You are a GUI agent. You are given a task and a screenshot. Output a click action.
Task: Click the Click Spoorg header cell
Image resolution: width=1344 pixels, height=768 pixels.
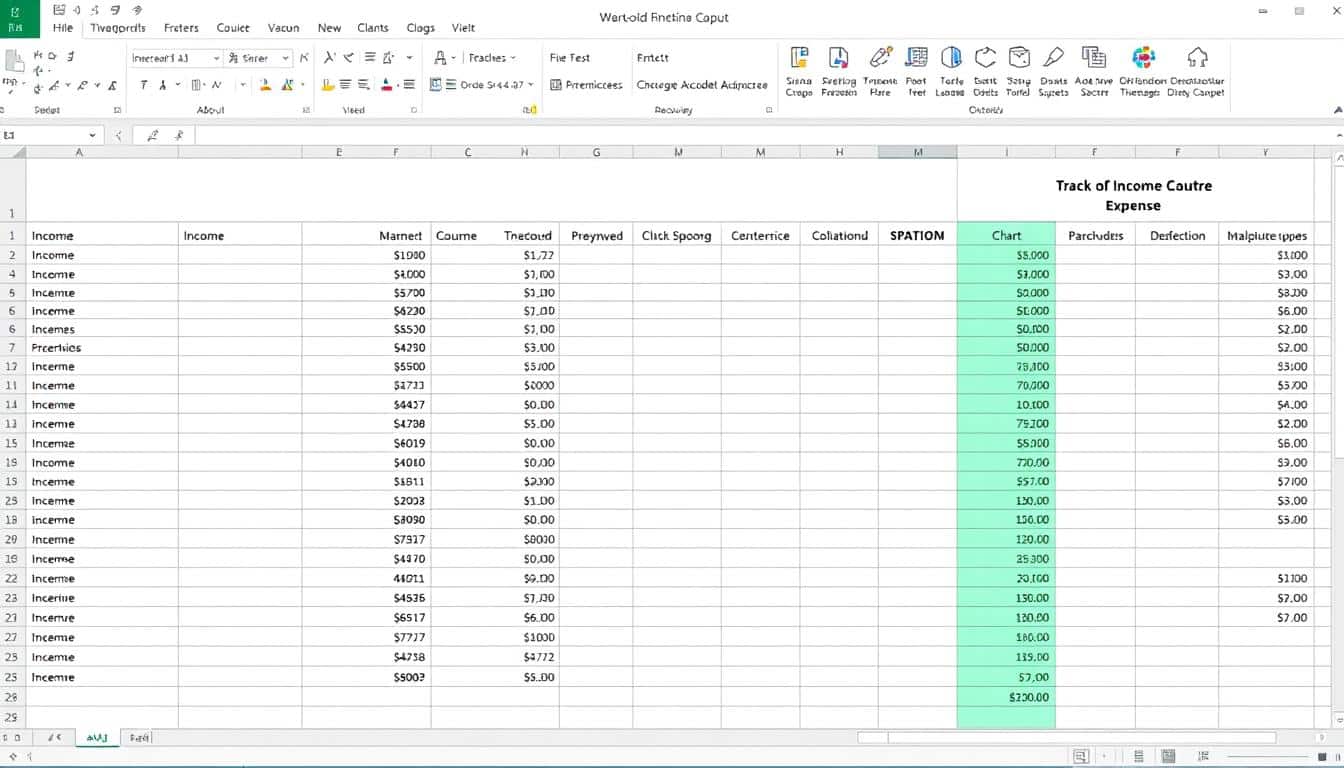tap(676, 236)
